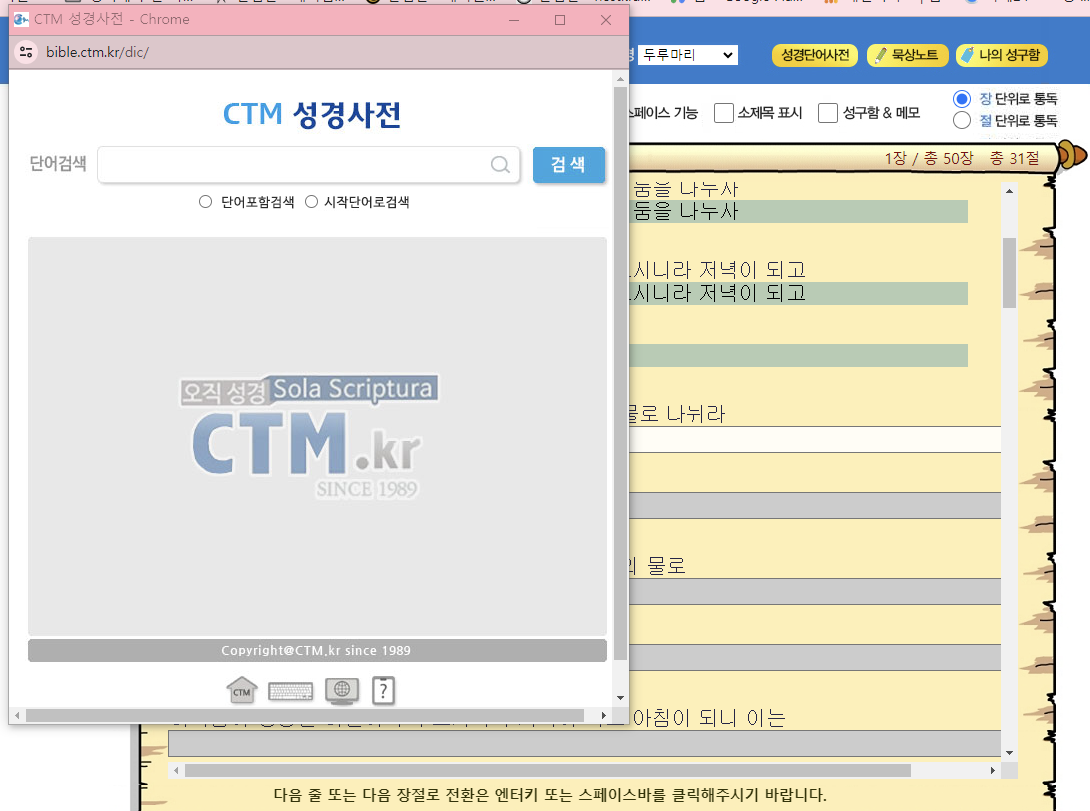Screen dimensions: 1090x811
Task: Check the 소제목 표시 checkbox
Action: (724, 113)
